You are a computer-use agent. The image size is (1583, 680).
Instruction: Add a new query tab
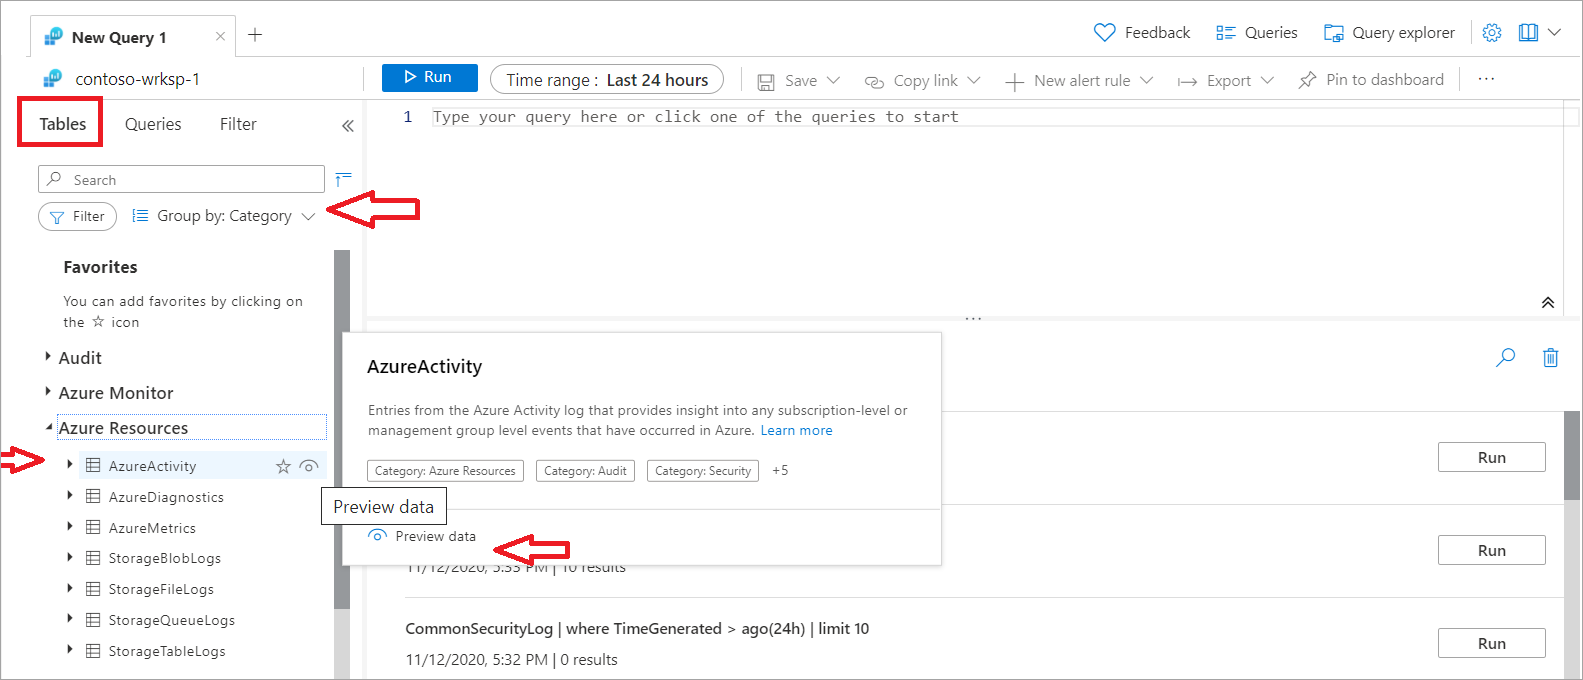(x=255, y=35)
